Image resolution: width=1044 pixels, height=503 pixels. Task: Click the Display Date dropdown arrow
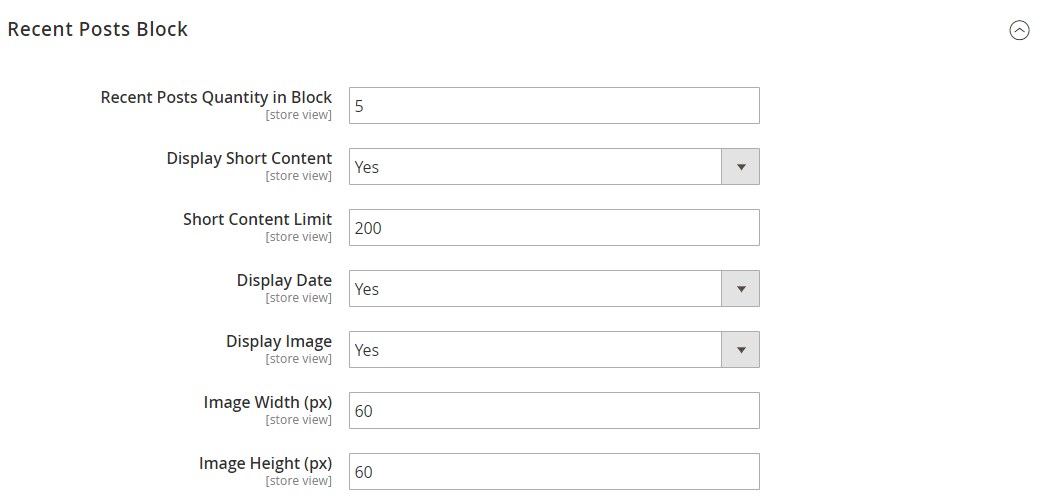click(741, 289)
